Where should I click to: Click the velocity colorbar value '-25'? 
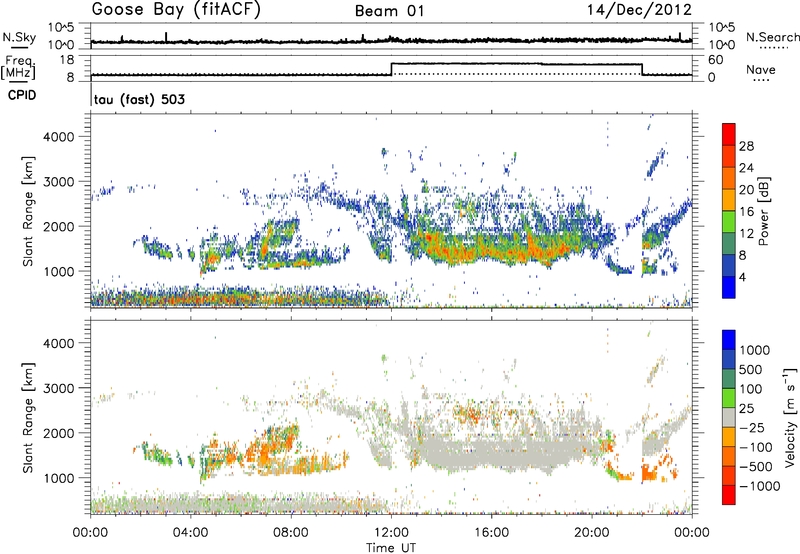point(753,427)
